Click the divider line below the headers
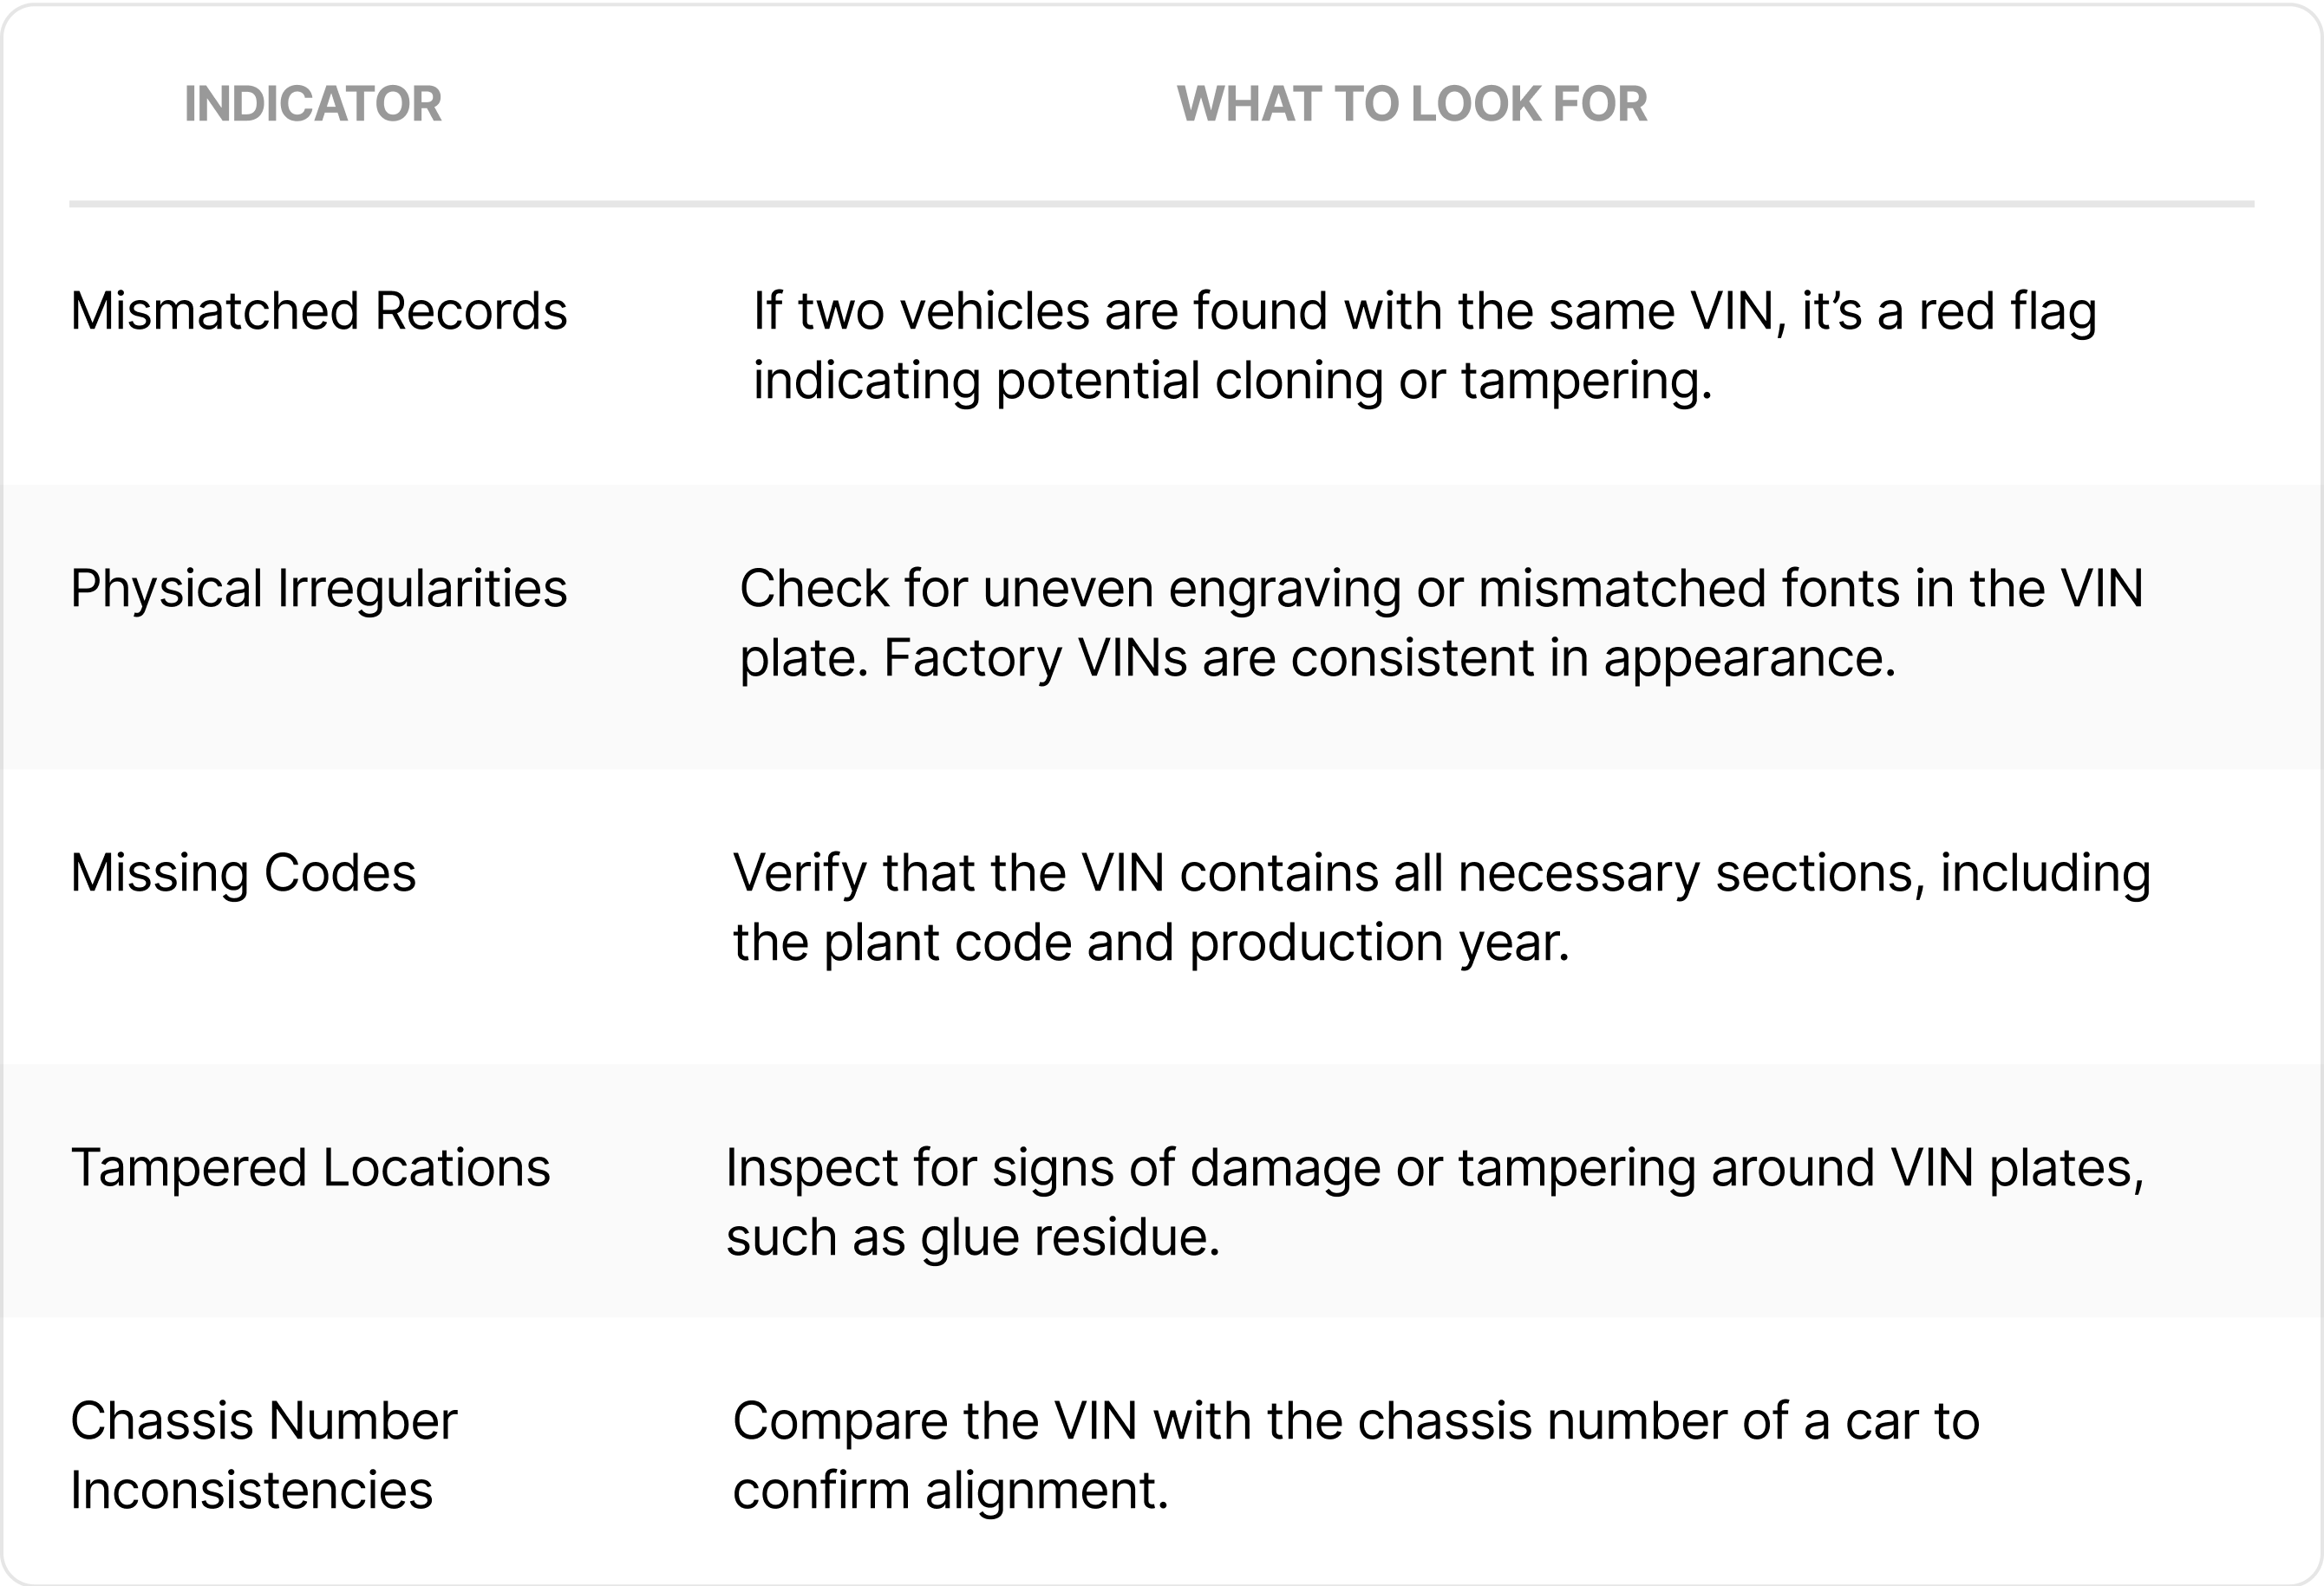 pyautogui.click(x=1161, y=204)
